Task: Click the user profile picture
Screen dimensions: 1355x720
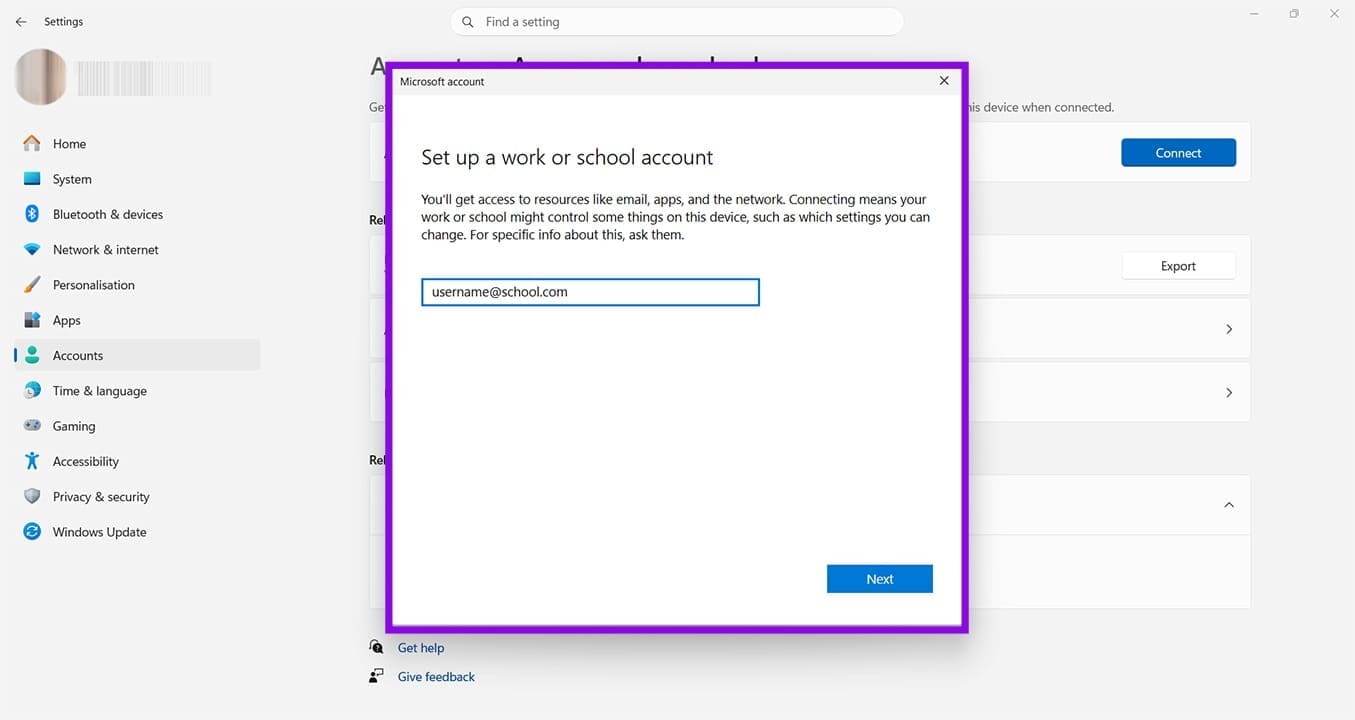Action: (x=41, y=77)
